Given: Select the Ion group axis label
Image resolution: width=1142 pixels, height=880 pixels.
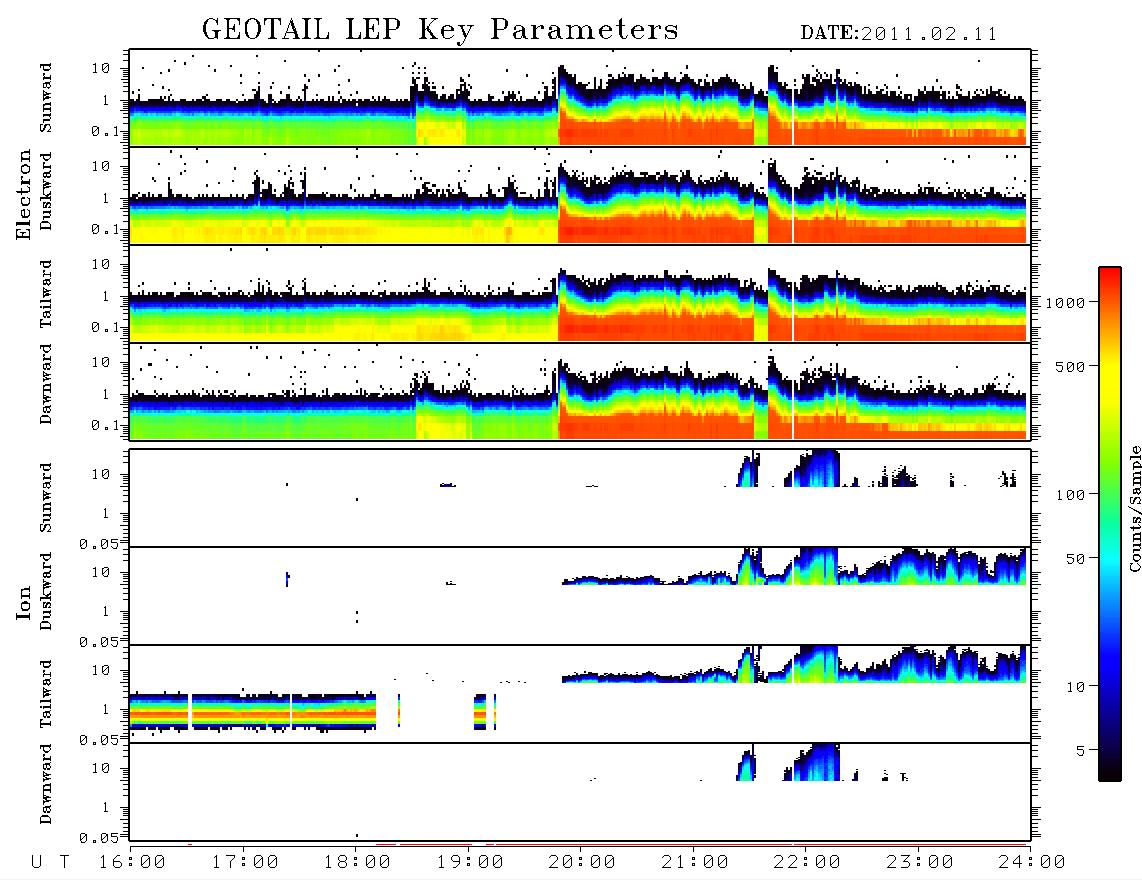Looking at the screenshot, I should tap(23, 602).
